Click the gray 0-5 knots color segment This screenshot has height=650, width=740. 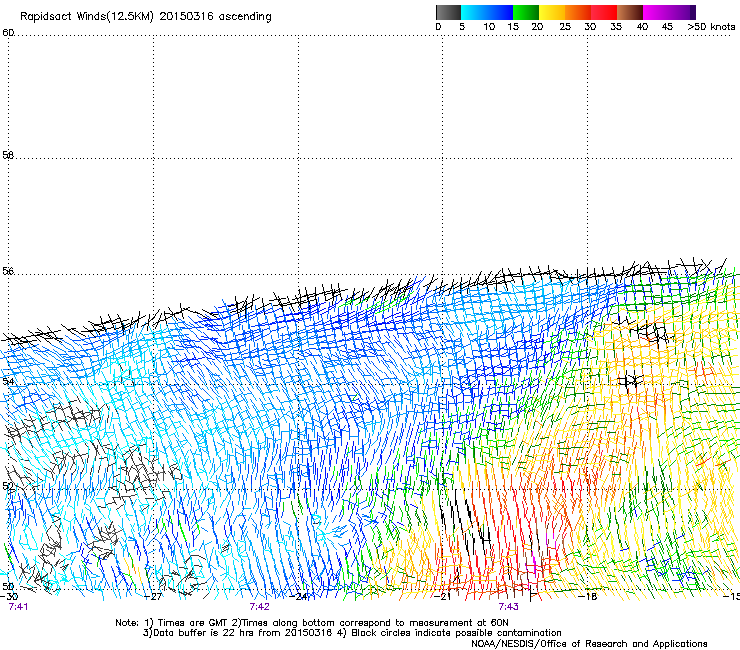coord(448,12)
